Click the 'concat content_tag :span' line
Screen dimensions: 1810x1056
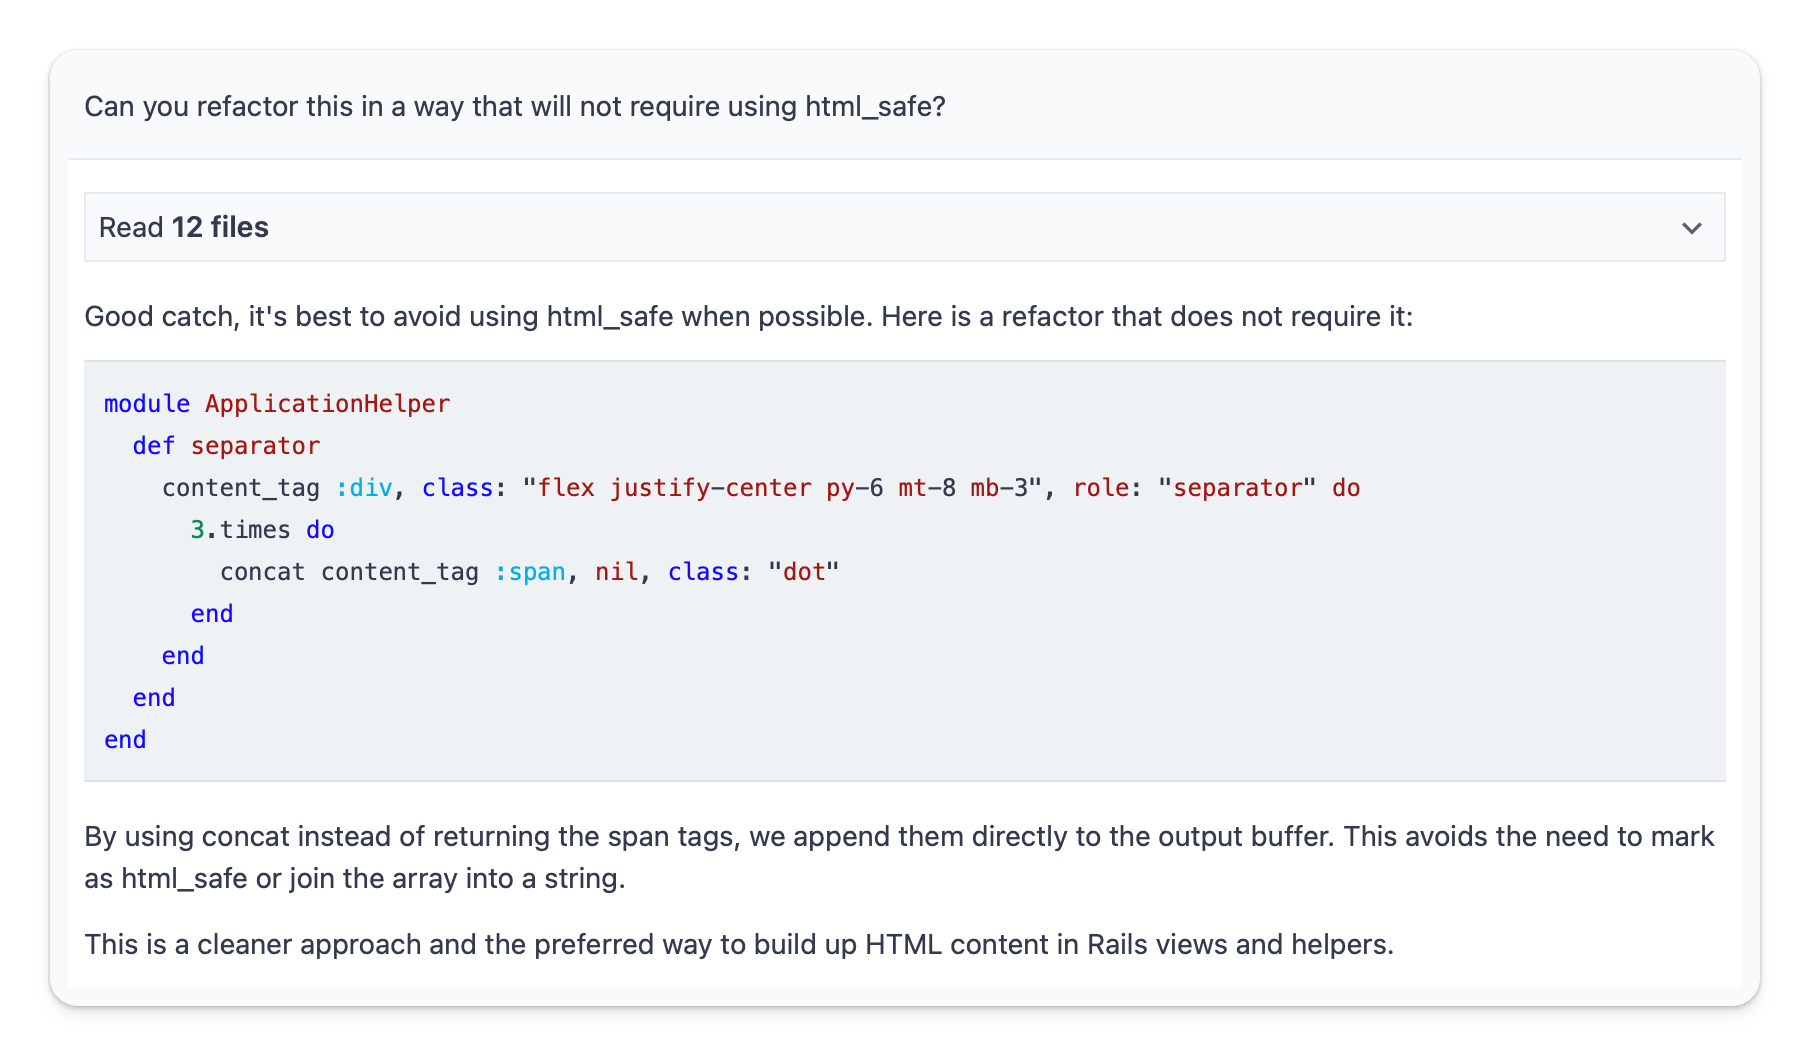pyautogui.click(x=530, y=572)
